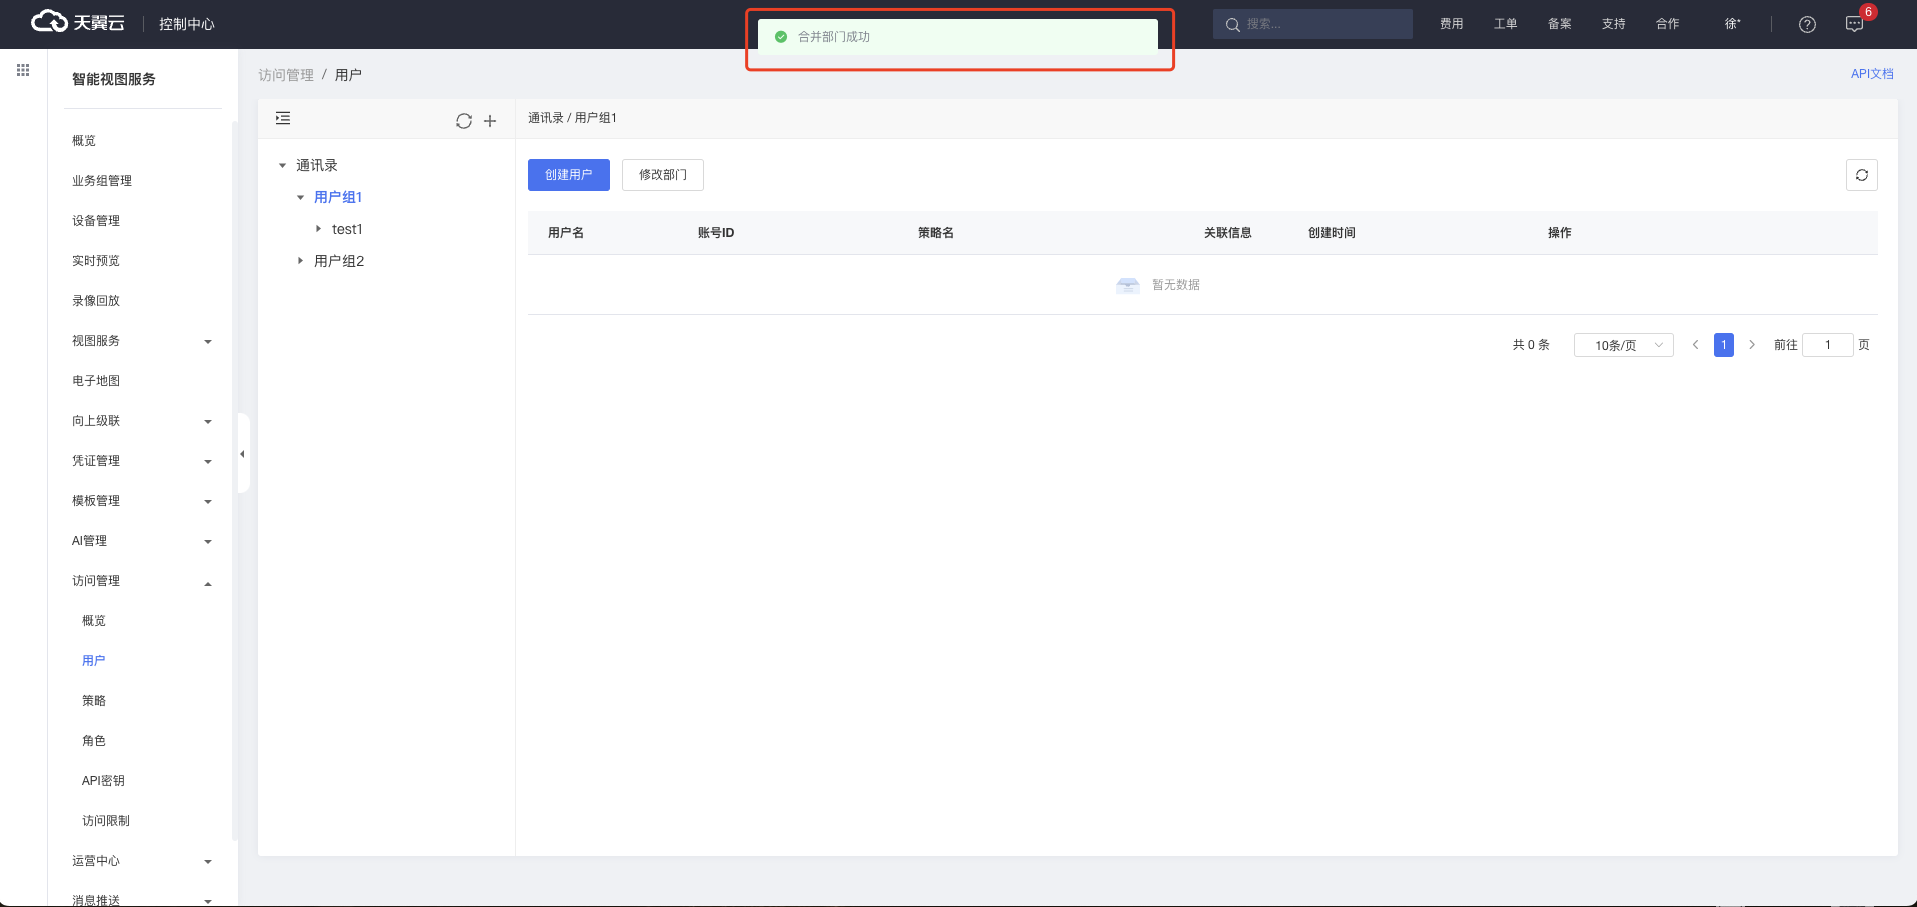The height and width of the screenshot is (907, 1917).
Task: Open the messages notification icon
Action: pos(1853,25)
